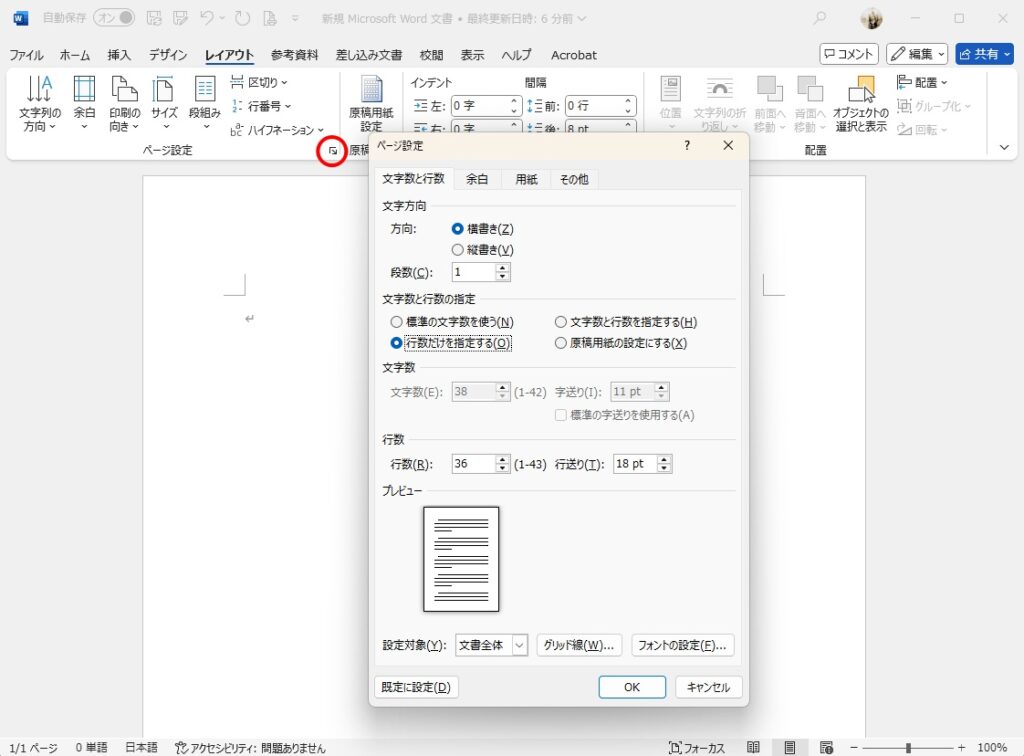Switch to the 余白 tab in dialog
This screenshot has width=1024, height=756.
(477, 179)
